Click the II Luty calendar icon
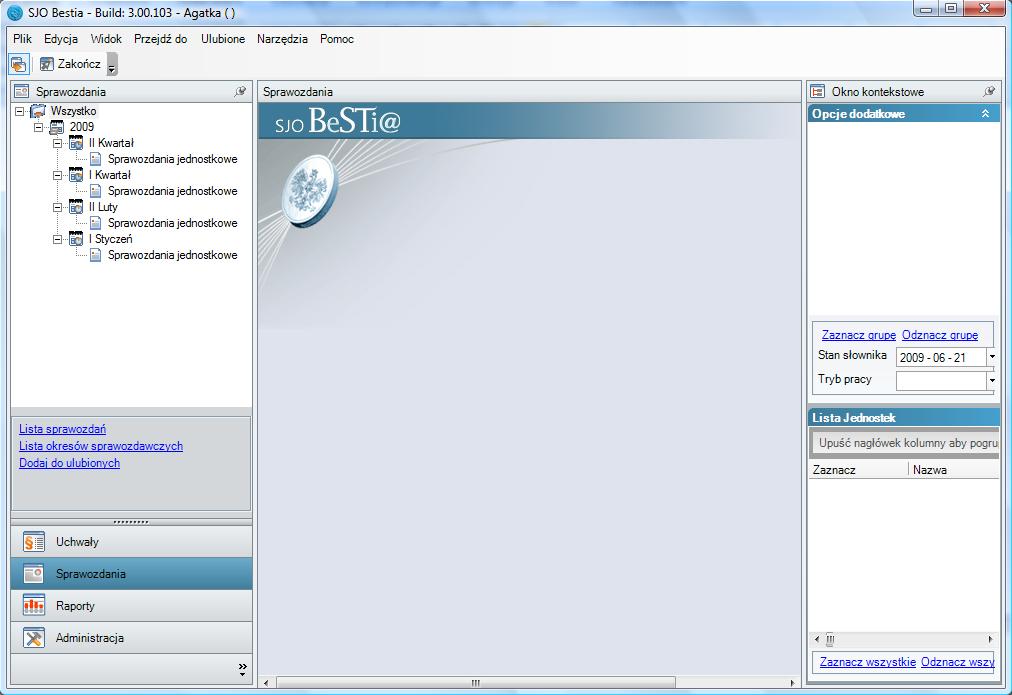1012x695 pixels. (76, 207)
